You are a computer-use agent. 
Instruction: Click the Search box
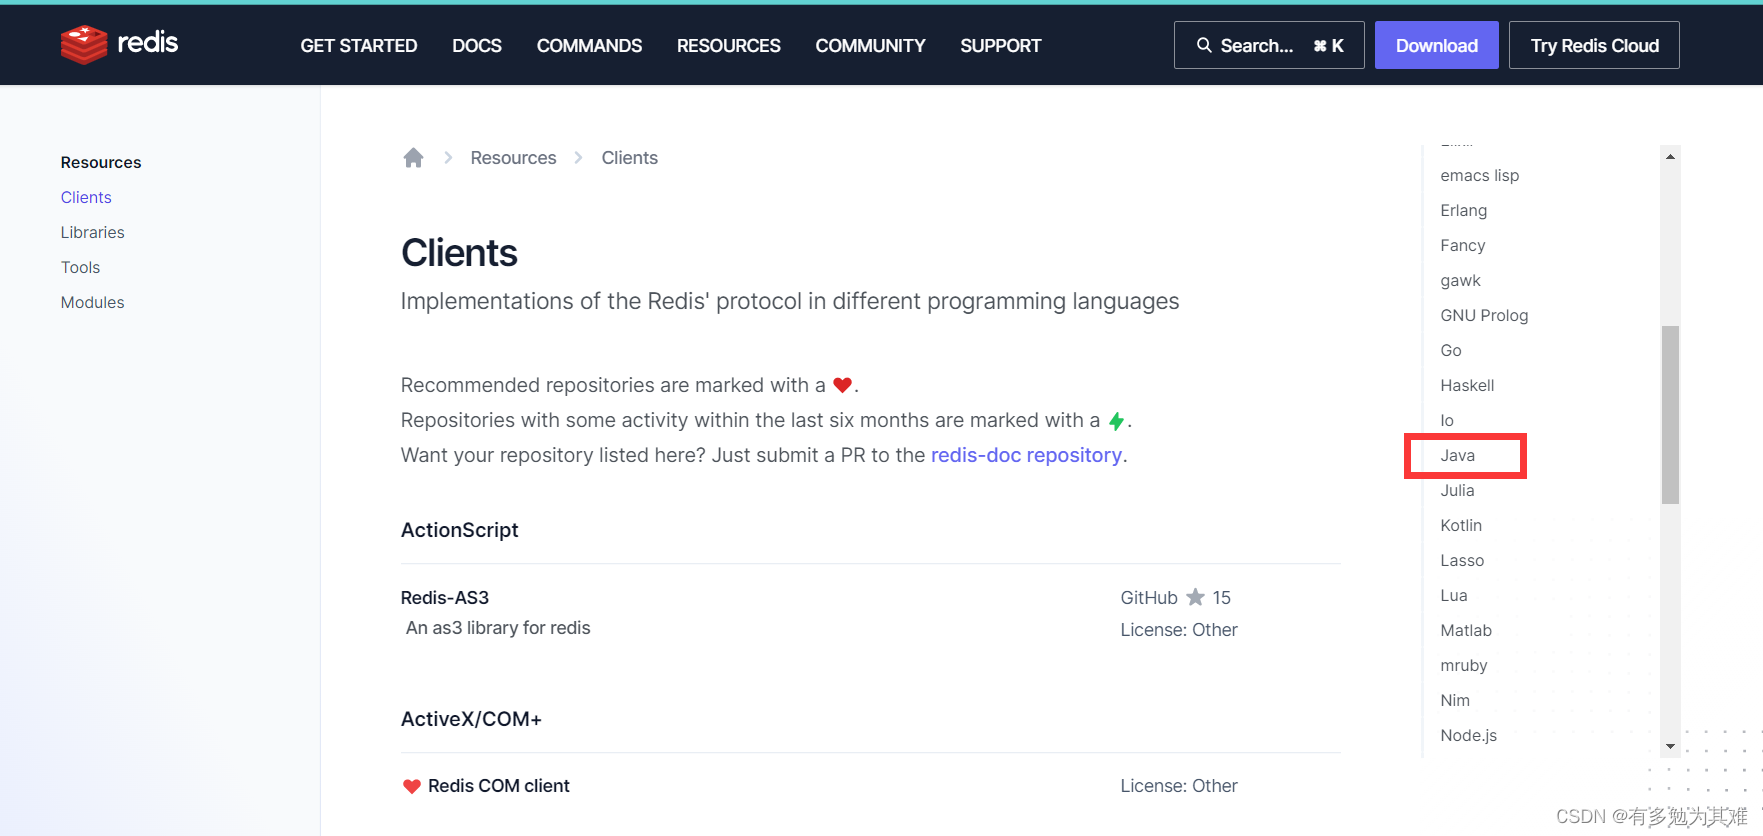[1269, 45]
